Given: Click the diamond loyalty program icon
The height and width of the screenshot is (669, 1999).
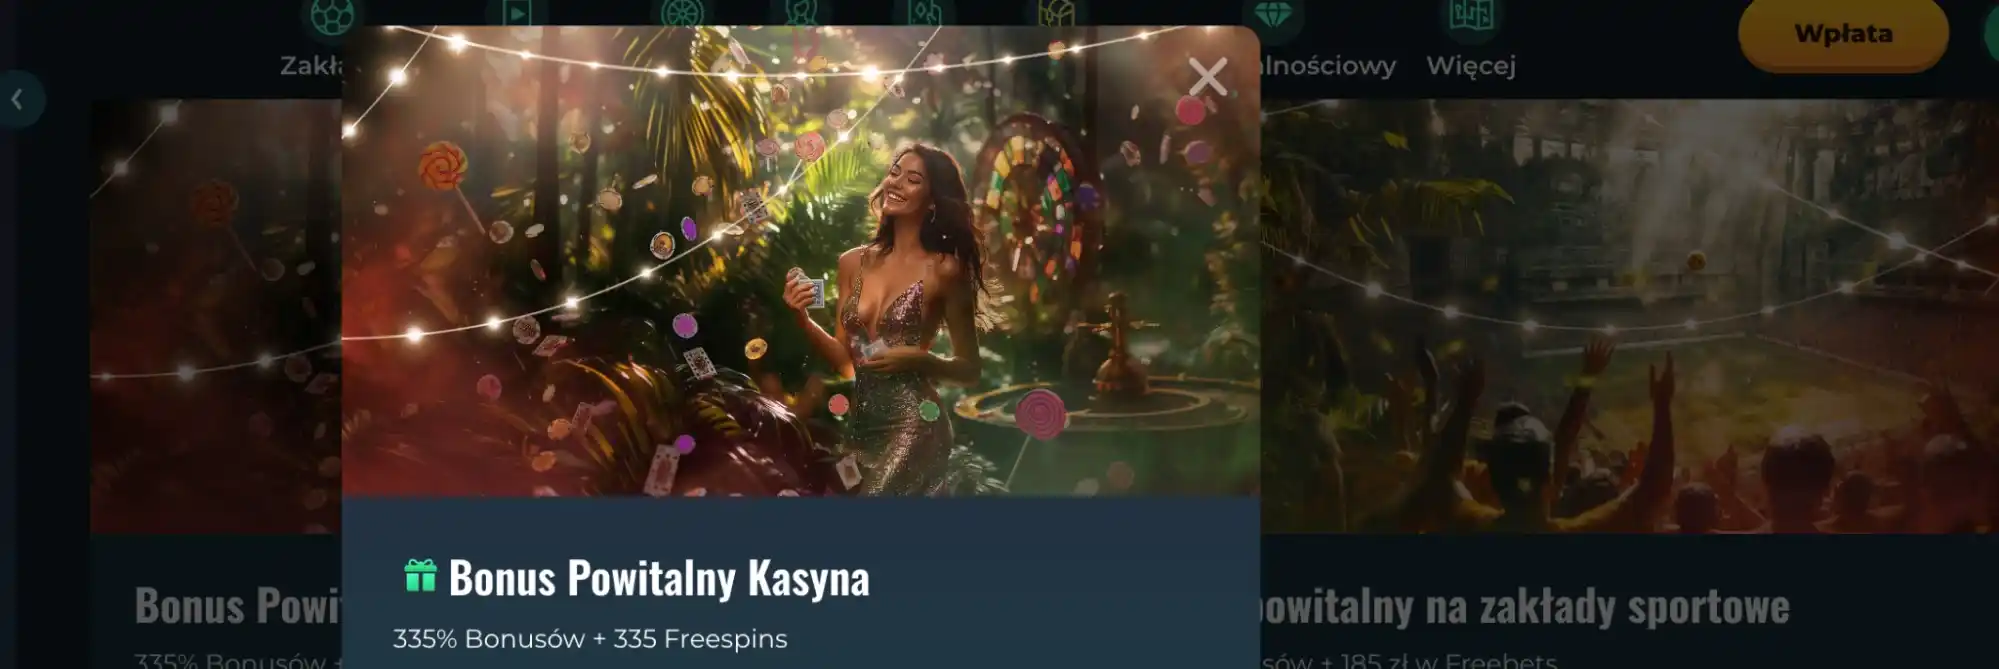Looking at the screenshot, I should [x=1273, y=15].
